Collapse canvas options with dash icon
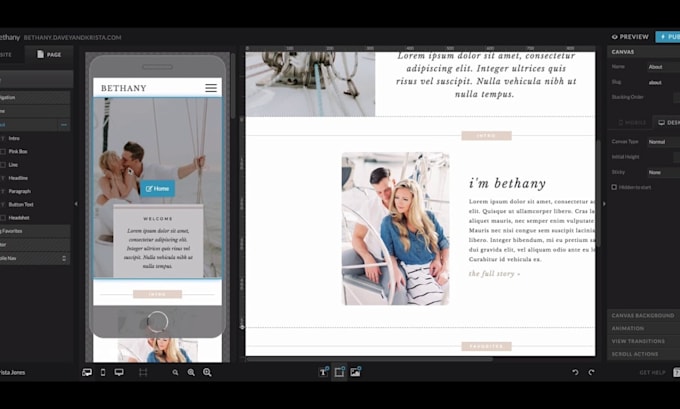This screenshot has height=409, width=680. coord(64,125)
